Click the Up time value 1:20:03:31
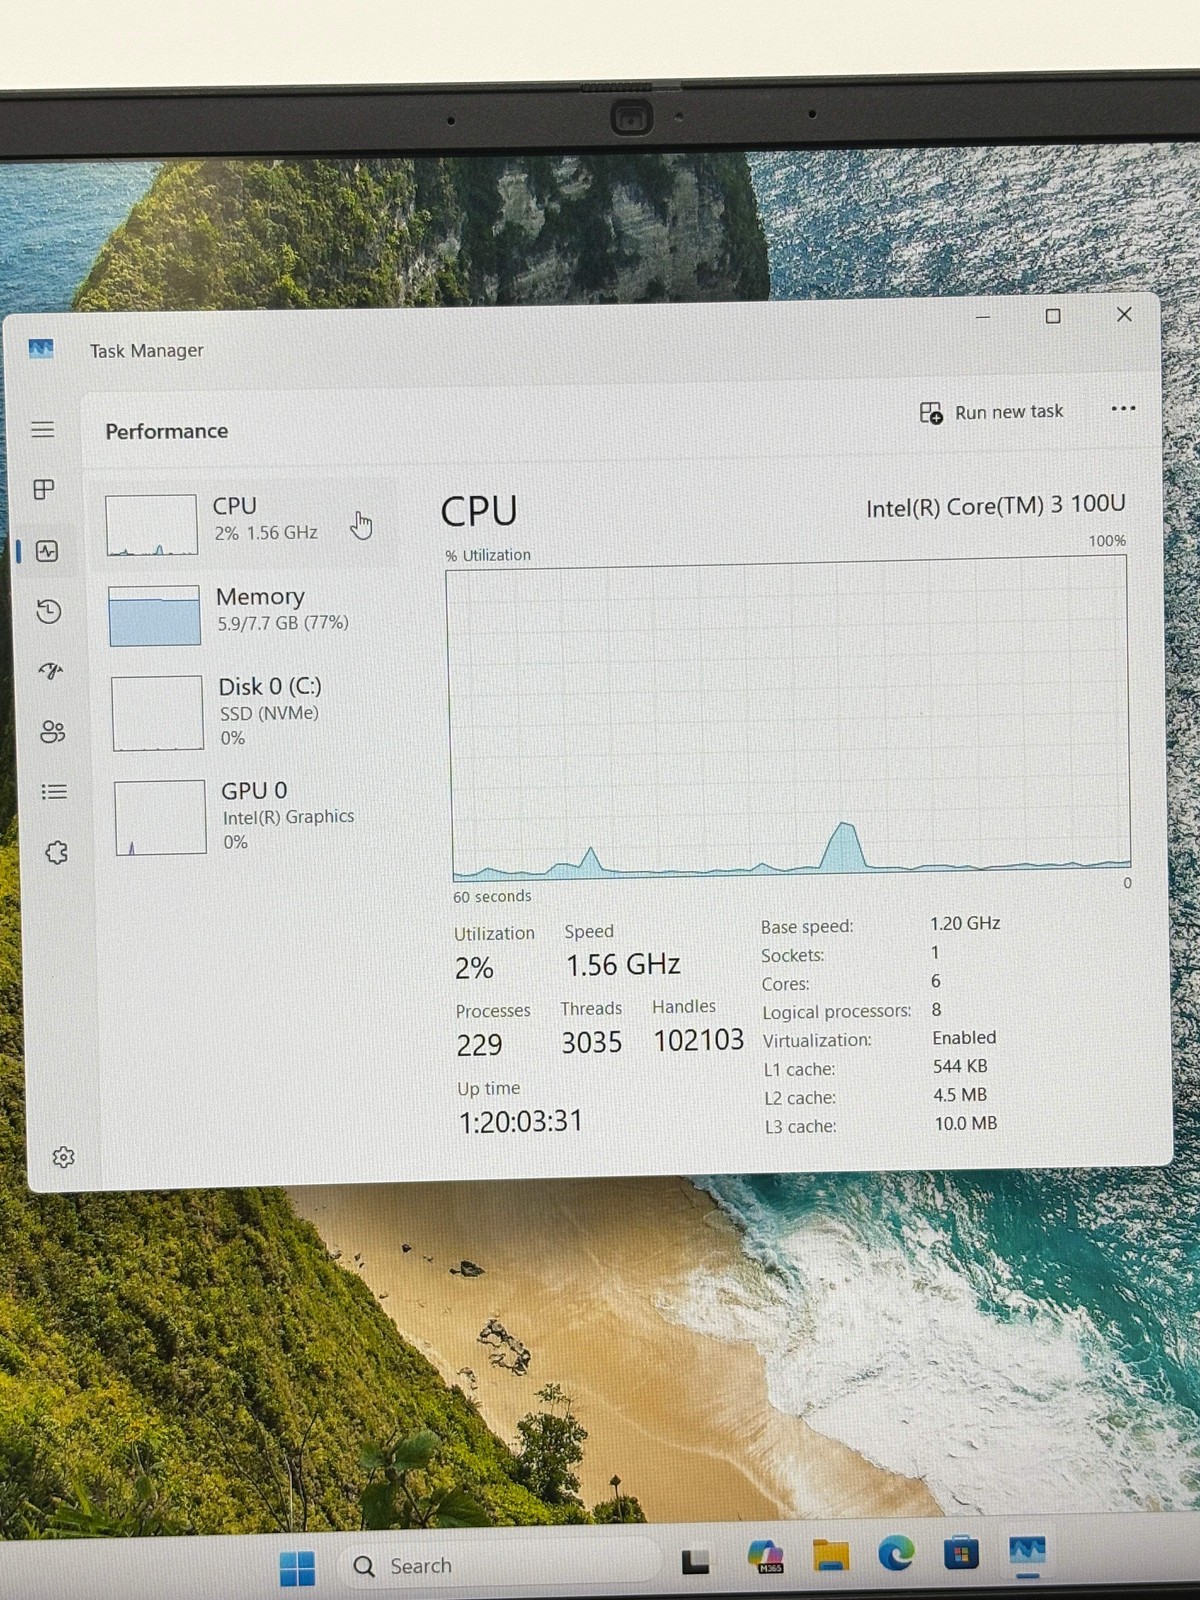Viewport: 1200px width, 1600px height. coord(520,1121)
